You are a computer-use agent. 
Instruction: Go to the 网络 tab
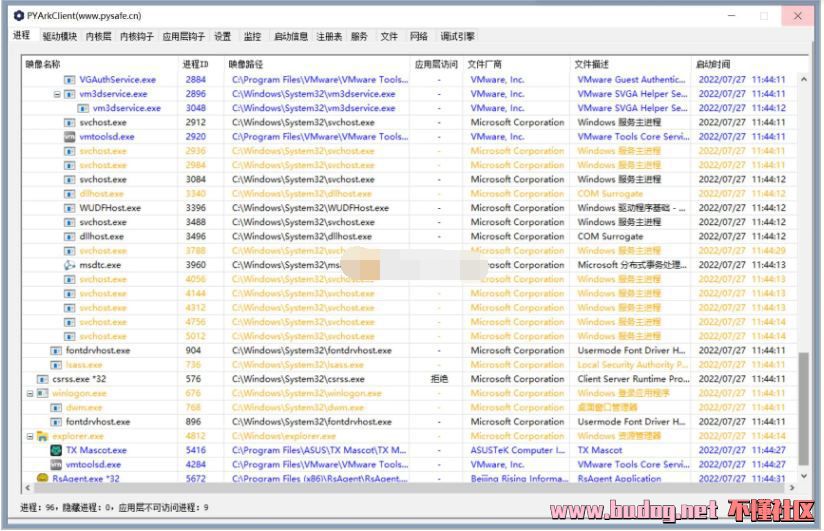click(x=418, y=37)
